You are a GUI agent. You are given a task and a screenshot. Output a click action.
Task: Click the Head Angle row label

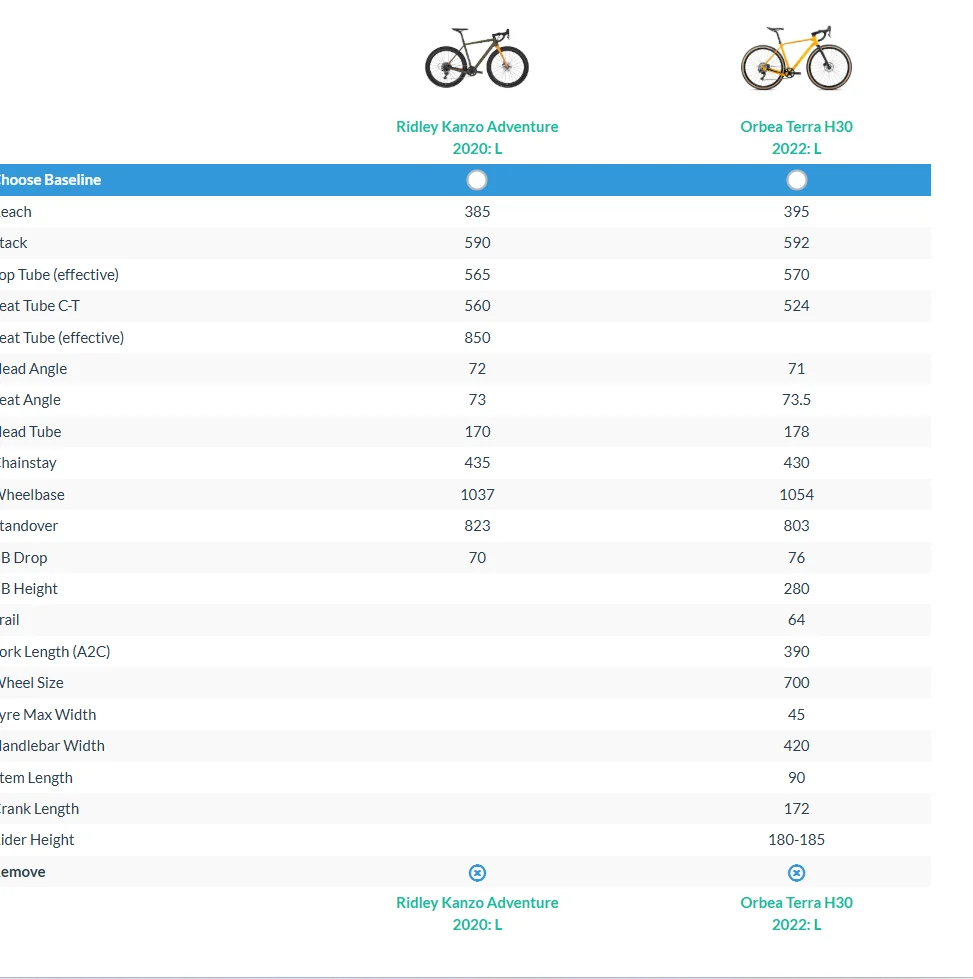33,369
